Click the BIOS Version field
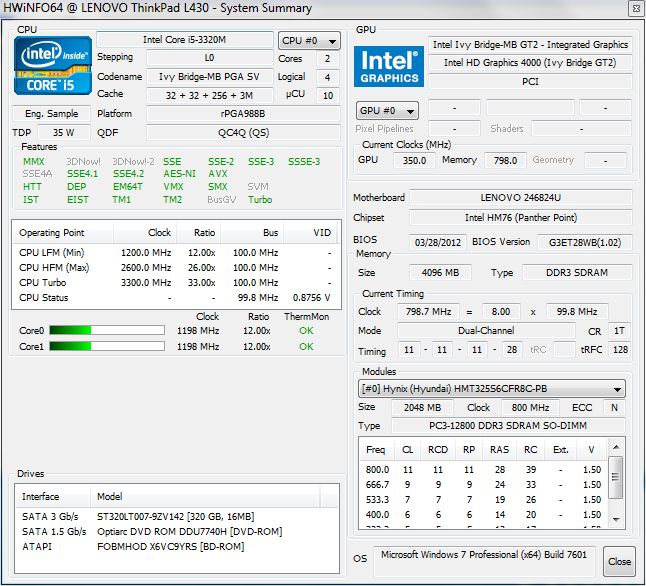This screenshot has width=646, height=586. tap(583, 241)
